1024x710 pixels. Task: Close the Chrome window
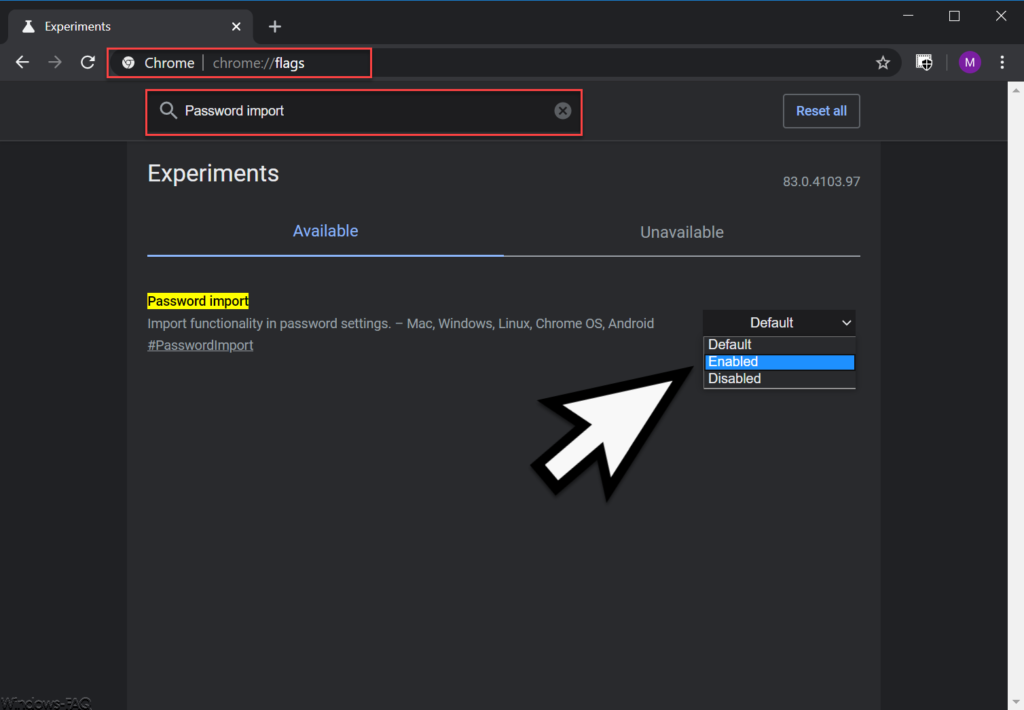pos(1001,16)
